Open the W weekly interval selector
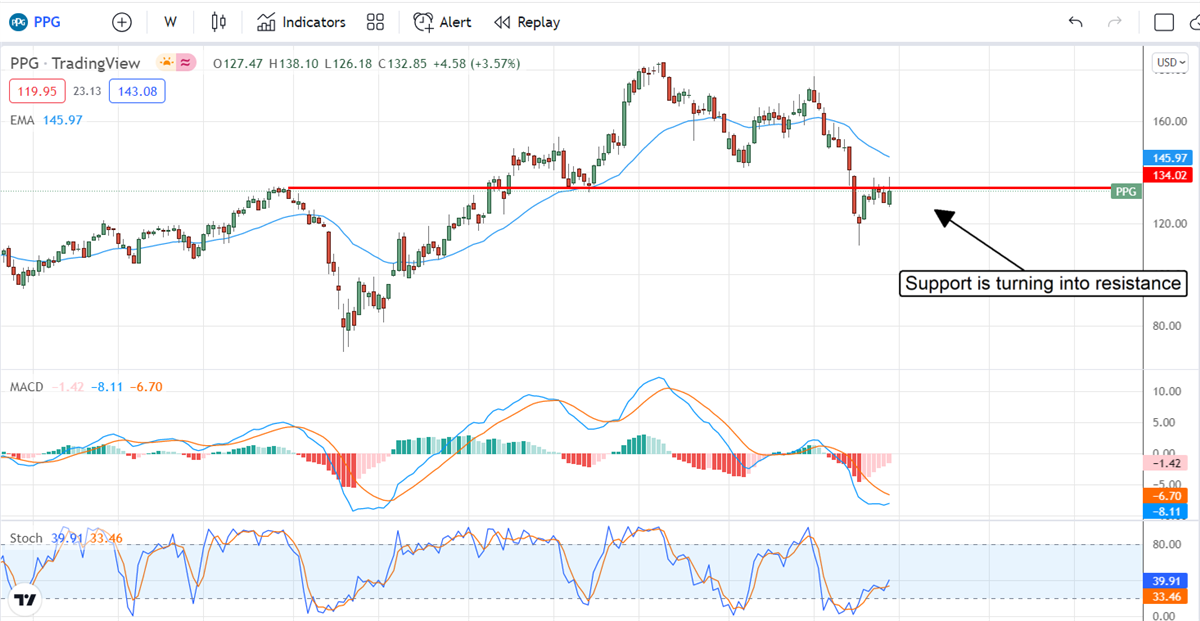Image resolution: width=1200 pixels, height=621 pixels. [171, 22]
